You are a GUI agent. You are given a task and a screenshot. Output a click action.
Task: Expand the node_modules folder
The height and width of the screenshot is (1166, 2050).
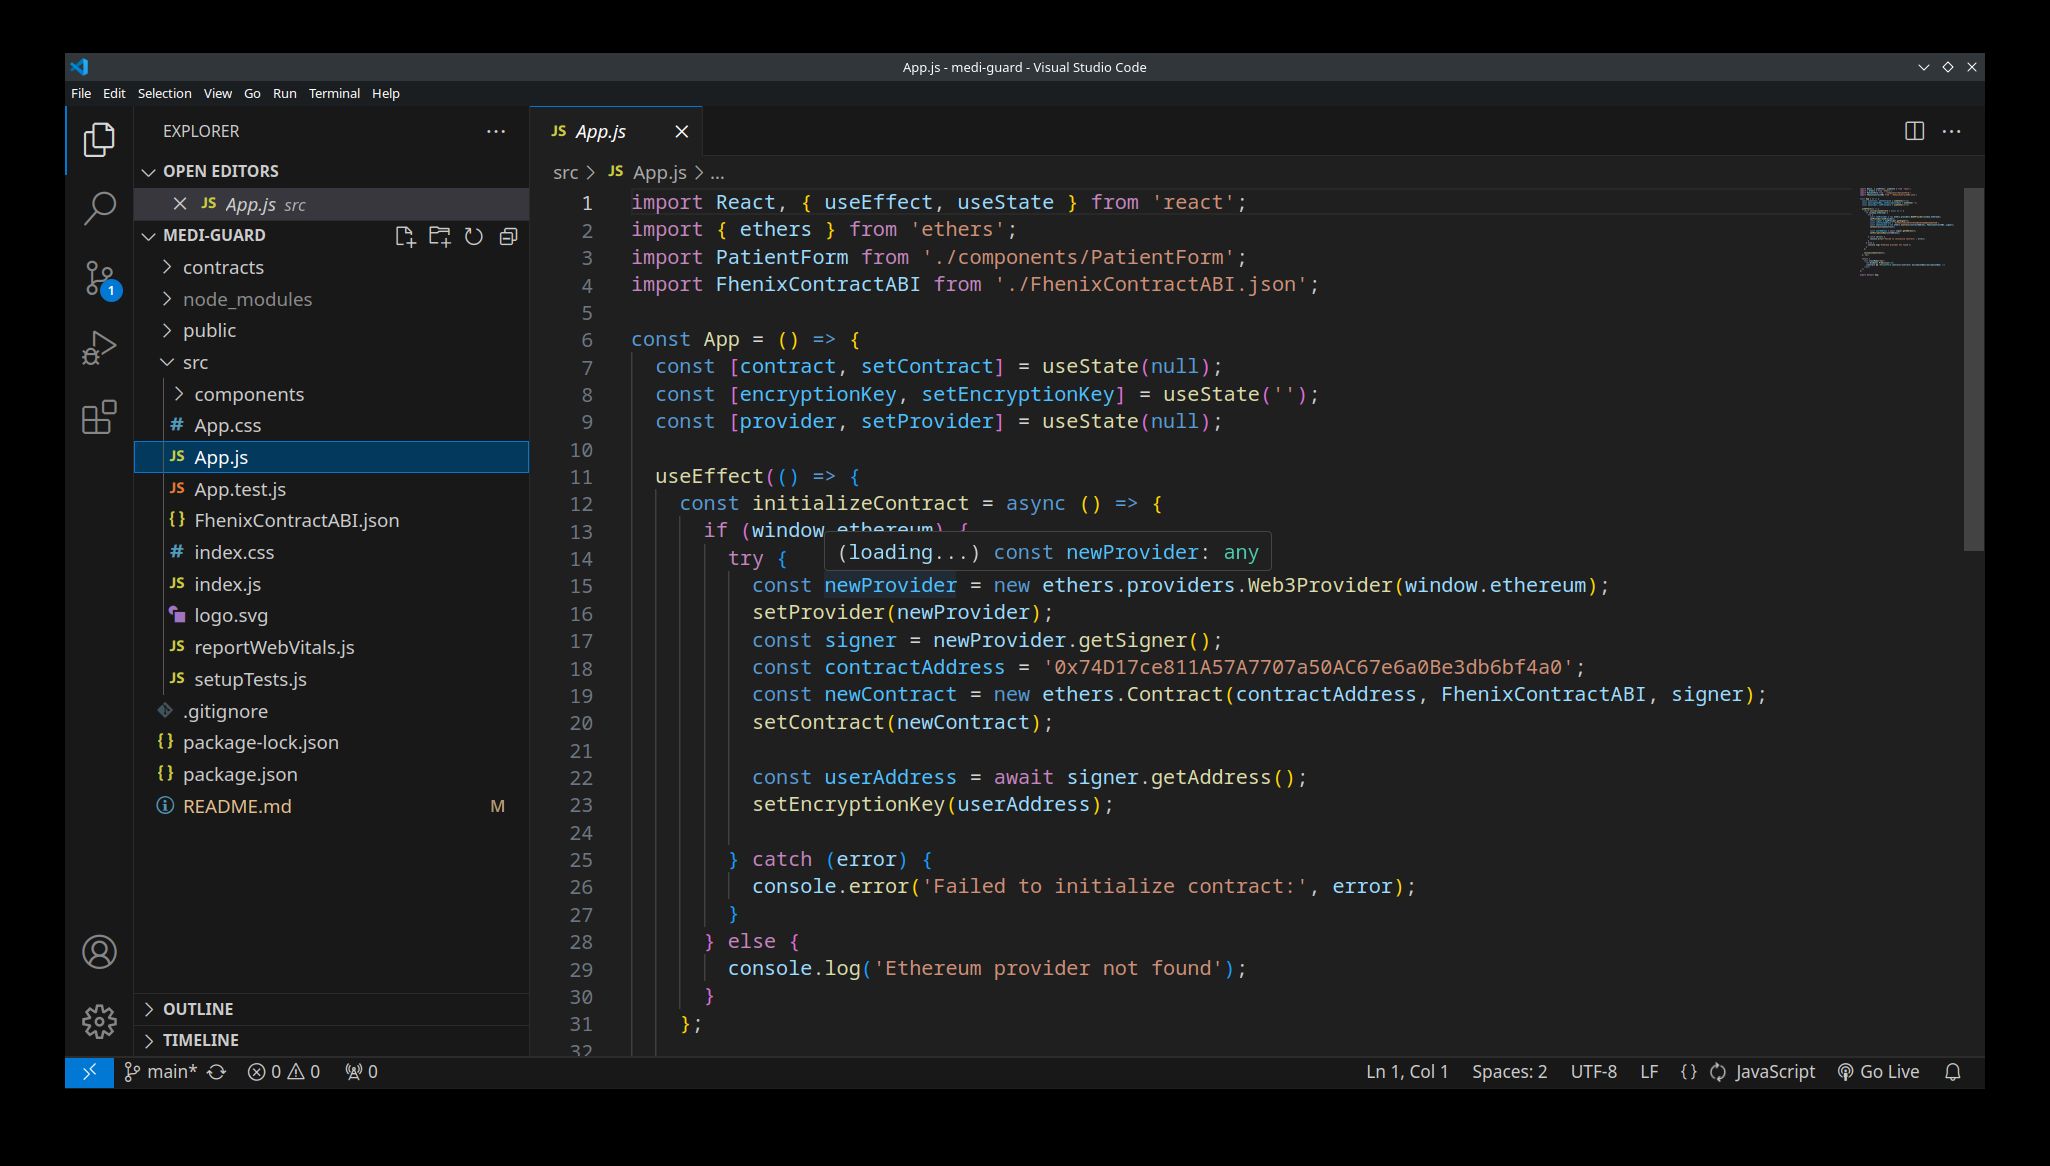pos(331,299)
